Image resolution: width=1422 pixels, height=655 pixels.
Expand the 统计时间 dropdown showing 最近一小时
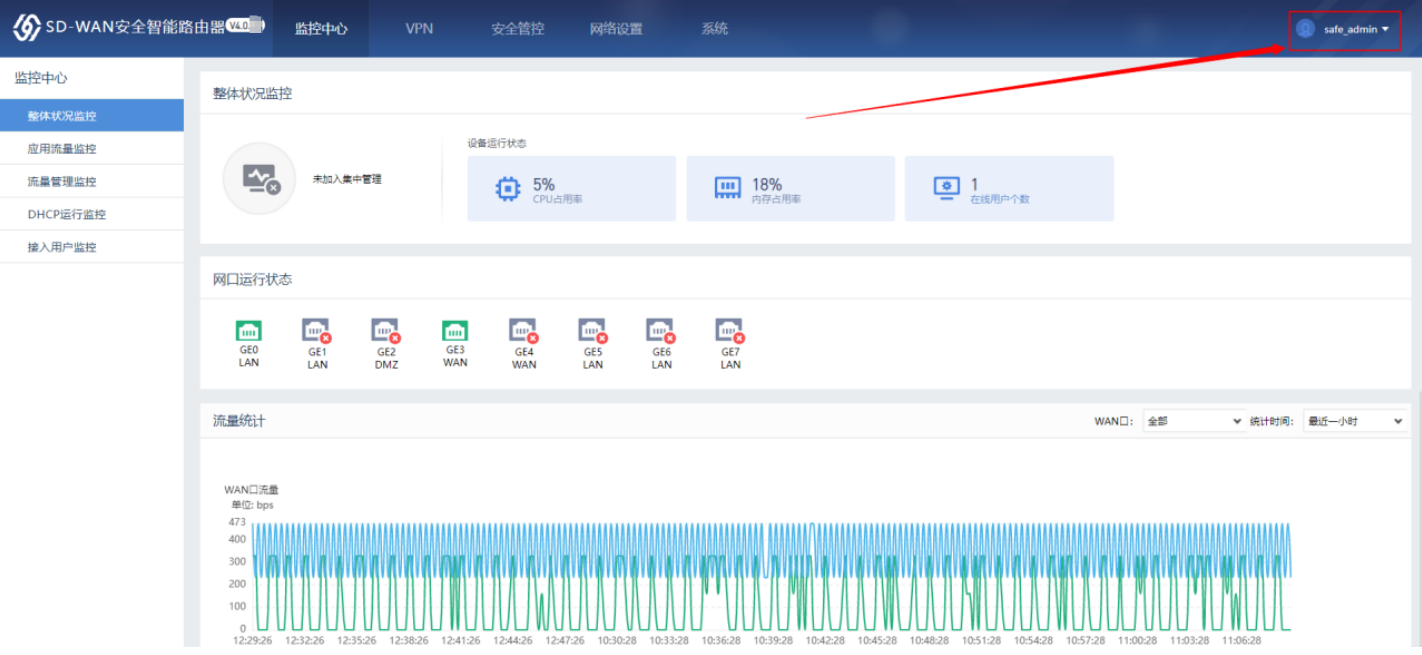[1354, 422]
